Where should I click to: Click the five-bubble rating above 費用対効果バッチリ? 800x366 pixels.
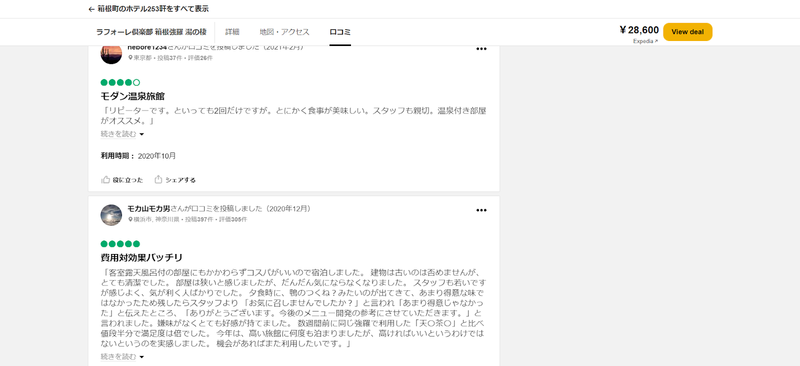[x=120, y=243]
